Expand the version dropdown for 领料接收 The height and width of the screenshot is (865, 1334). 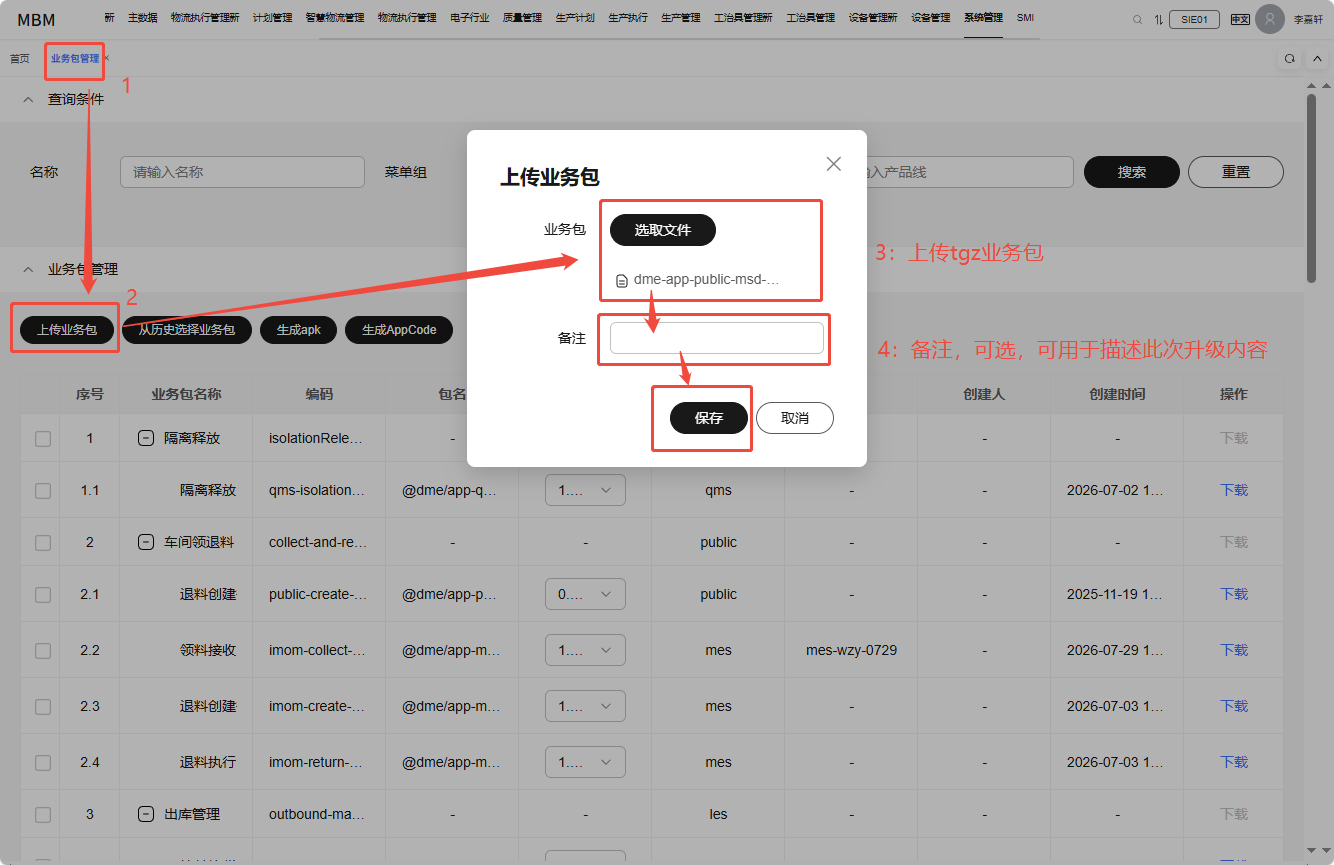pyautogui.click(x=585, y=650)
